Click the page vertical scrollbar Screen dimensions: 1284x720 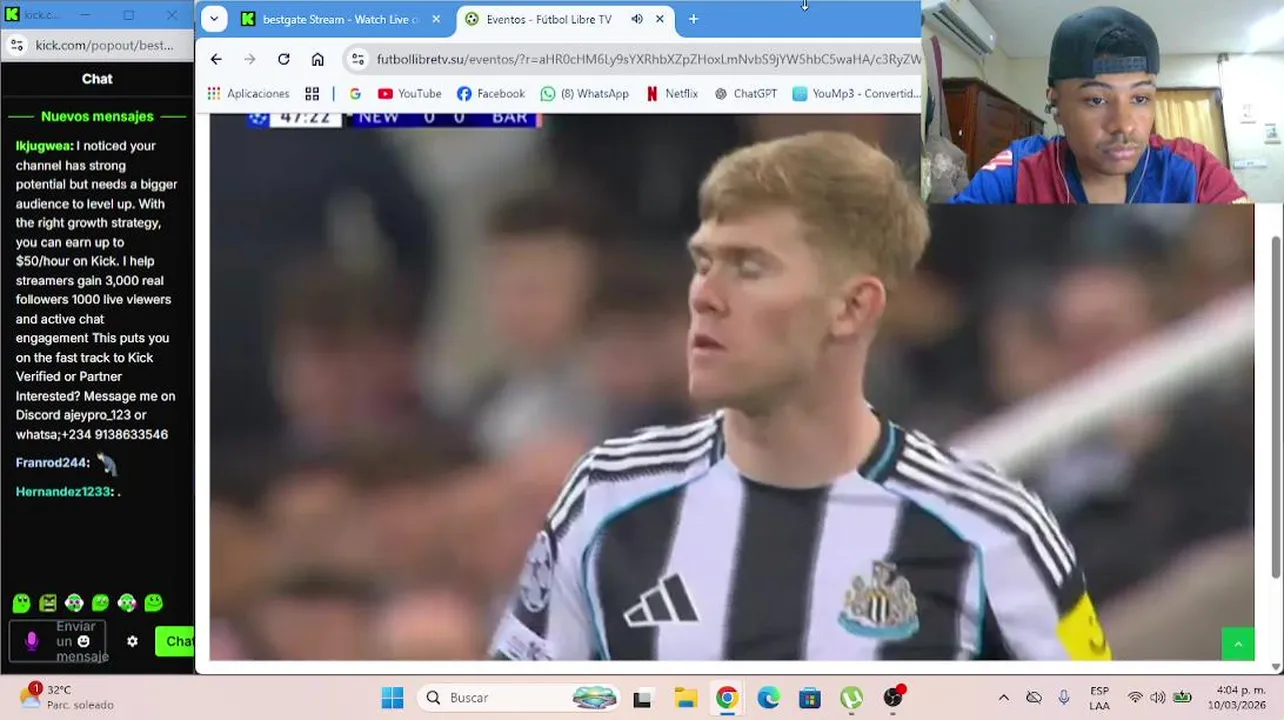[x=1275, y=405]
